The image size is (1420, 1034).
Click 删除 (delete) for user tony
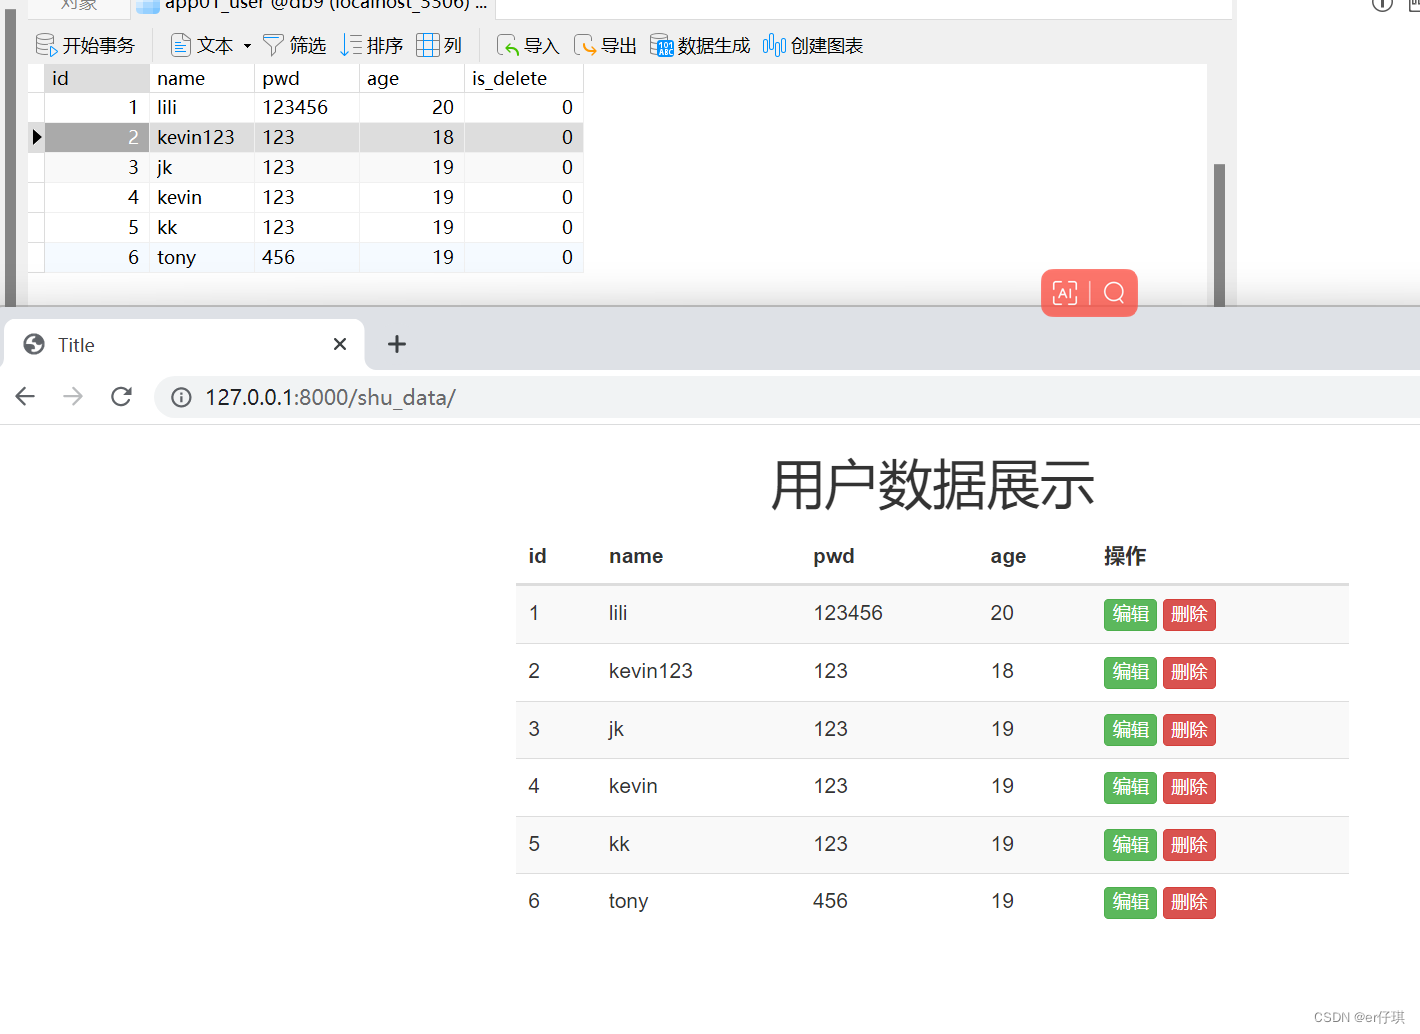tap(1189, 902)
